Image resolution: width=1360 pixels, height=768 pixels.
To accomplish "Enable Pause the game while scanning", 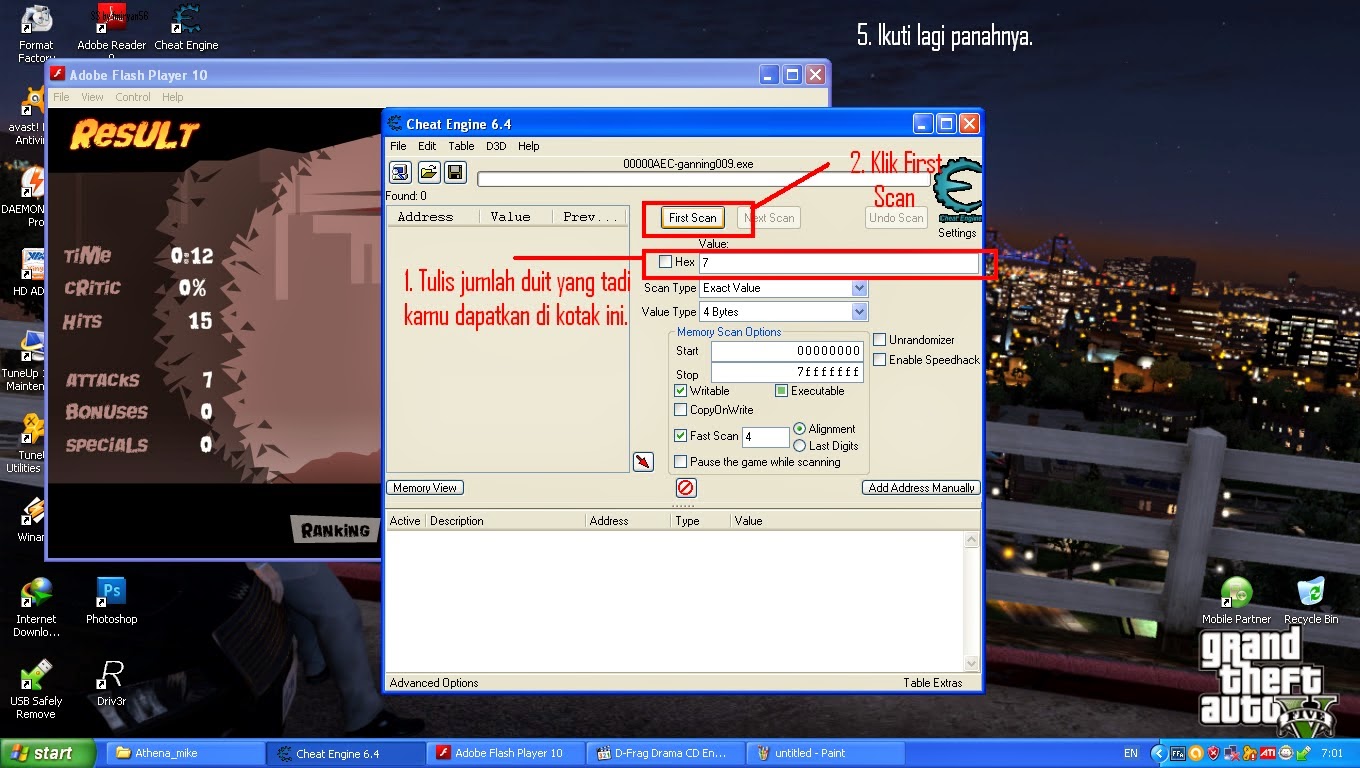I will pyautogui.click(x=681, y=462).
